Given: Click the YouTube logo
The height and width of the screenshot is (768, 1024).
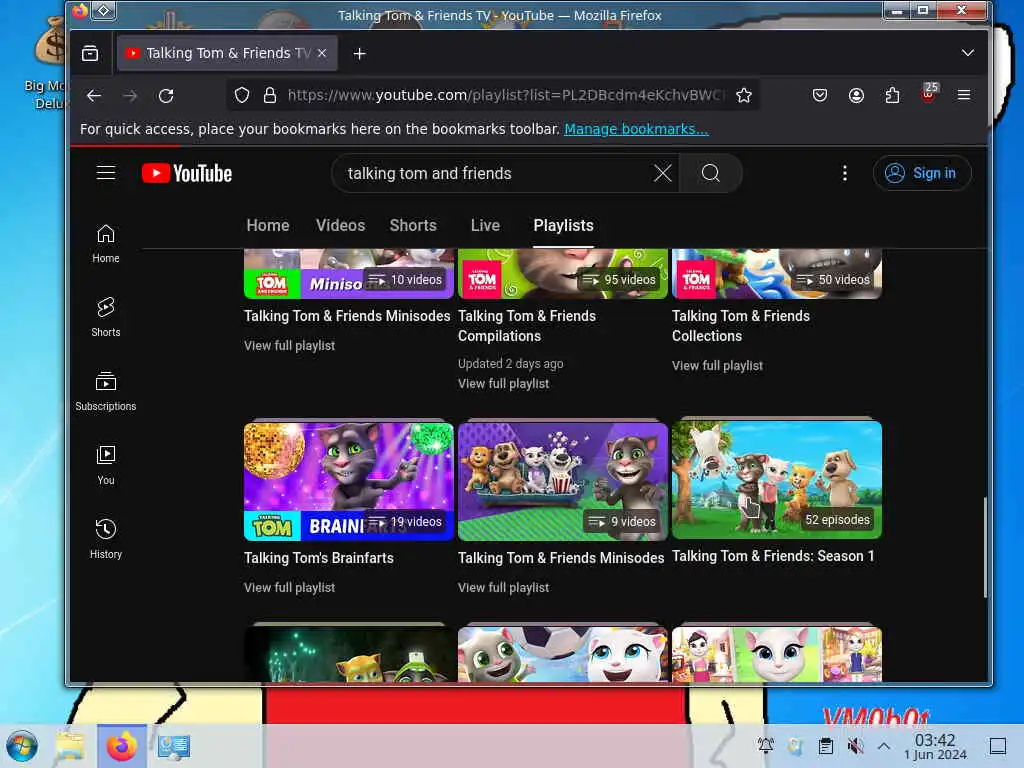Looking at the screenshot, I should [187, 173].
